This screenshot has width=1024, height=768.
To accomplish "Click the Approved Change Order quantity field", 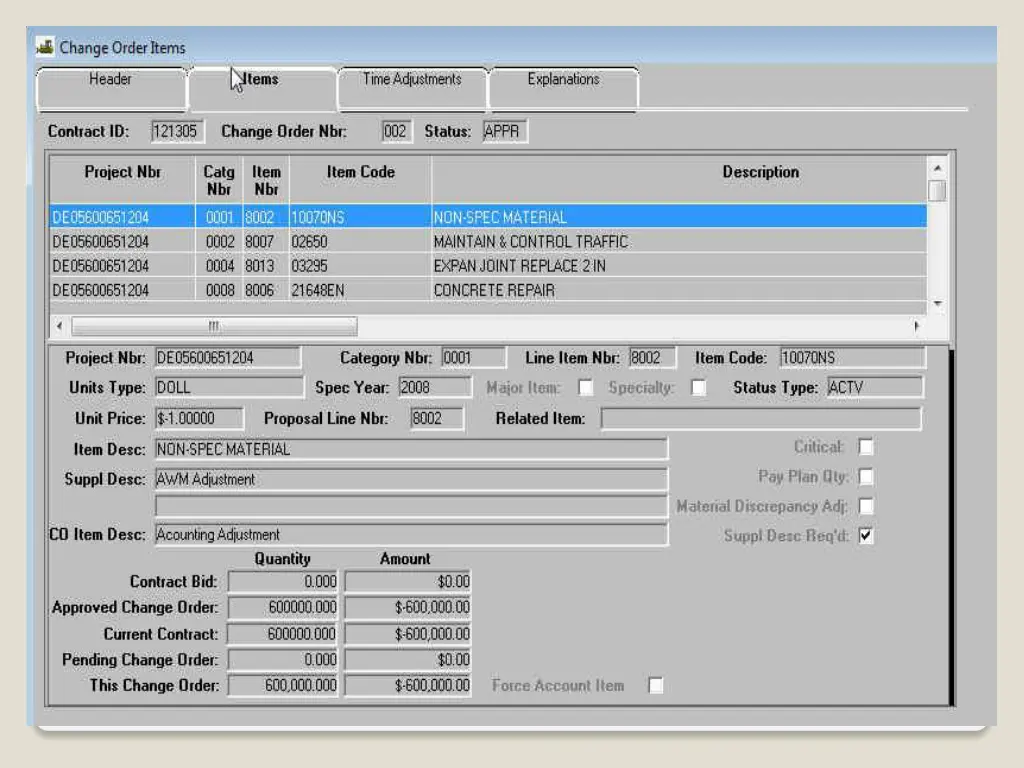I will [283, 607].
